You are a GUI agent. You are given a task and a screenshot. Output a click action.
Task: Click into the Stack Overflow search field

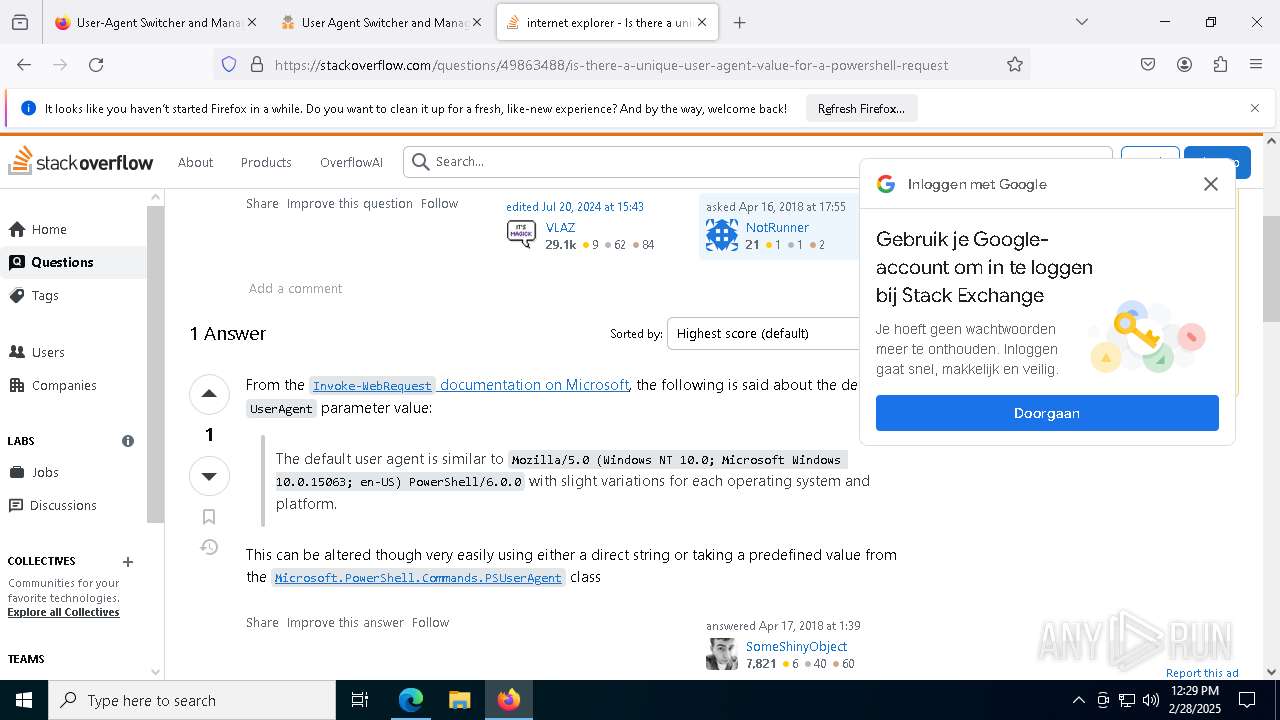[758, 161]
